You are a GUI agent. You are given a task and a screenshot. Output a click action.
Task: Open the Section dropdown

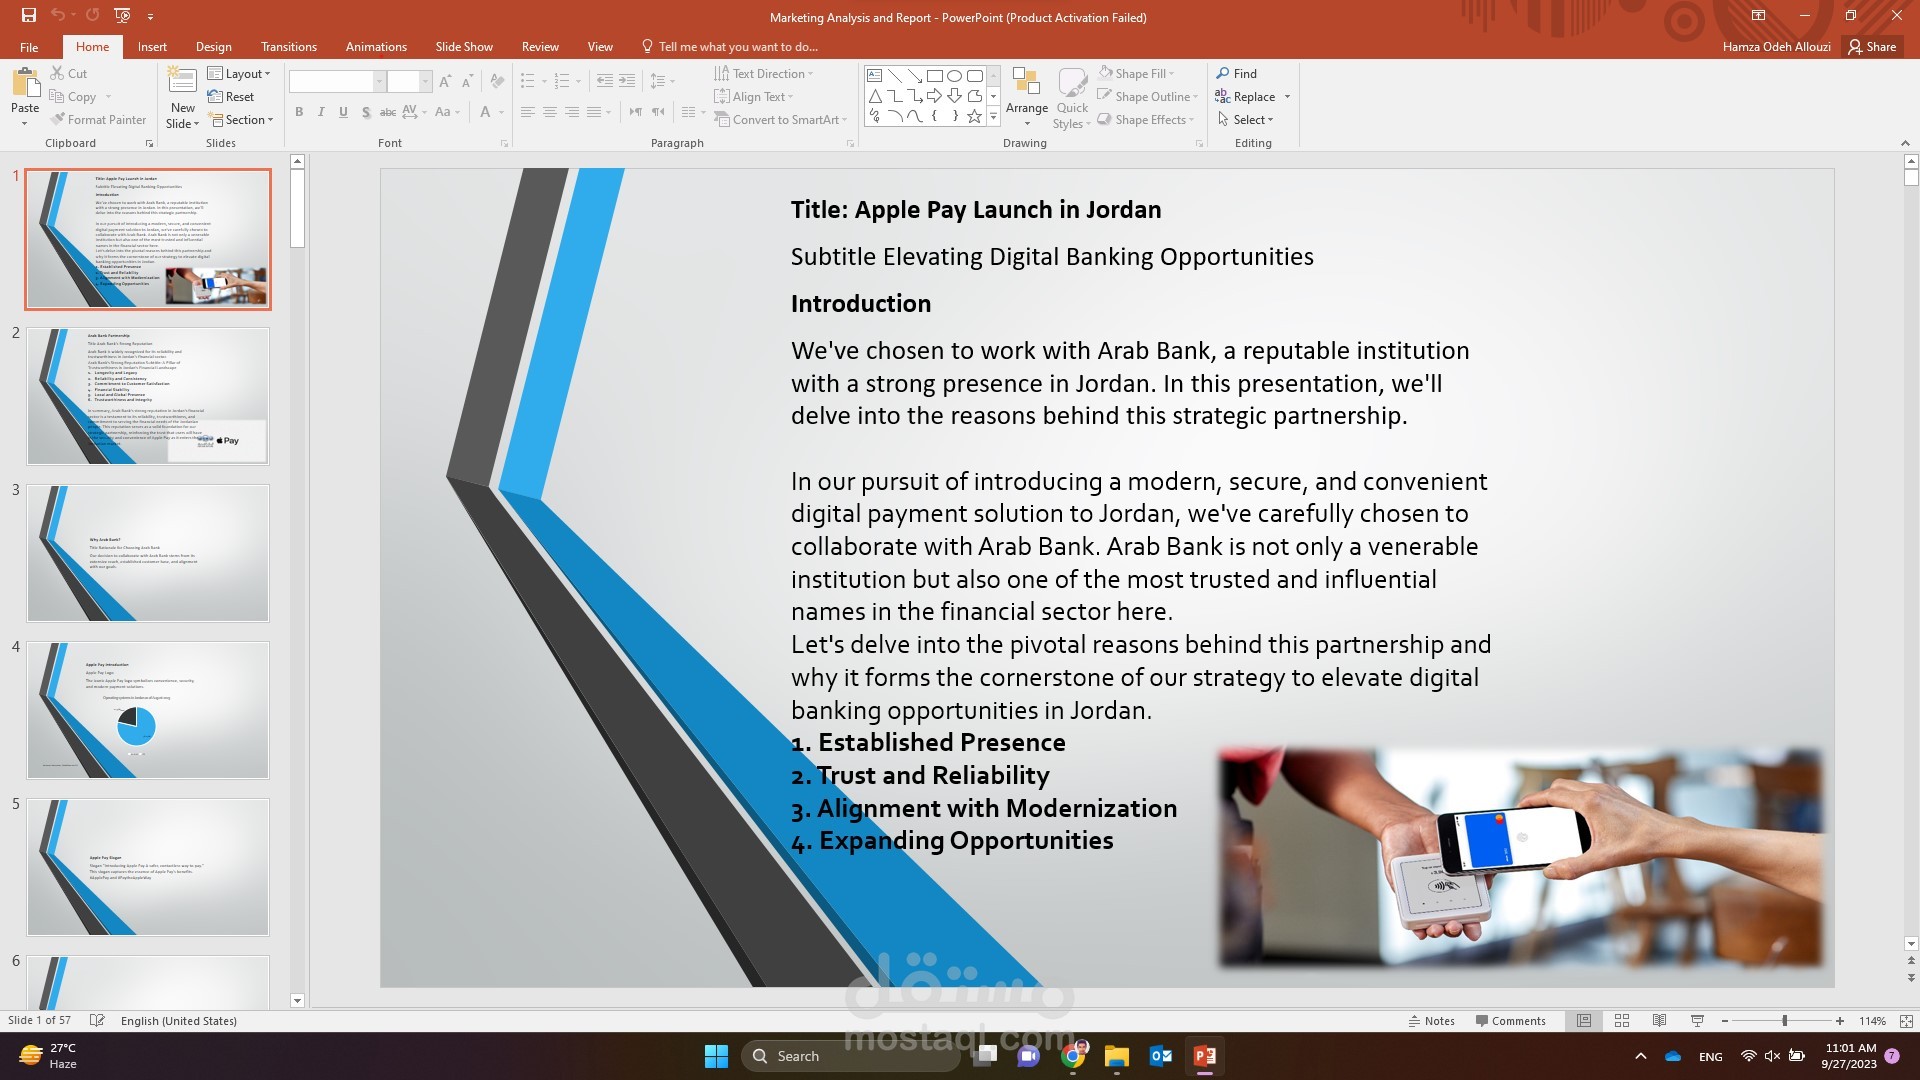pos(240,120)
